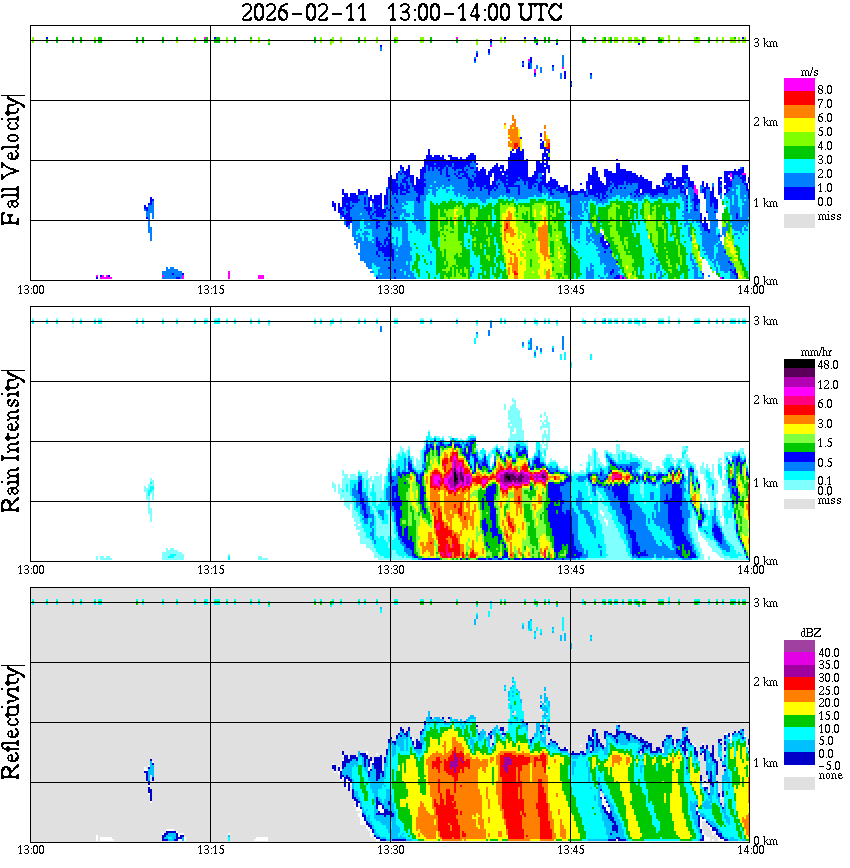This screenshot has width=850, height=868.
Task: Select the yellow swatch in the mm/hr legend
Action: 799,429
